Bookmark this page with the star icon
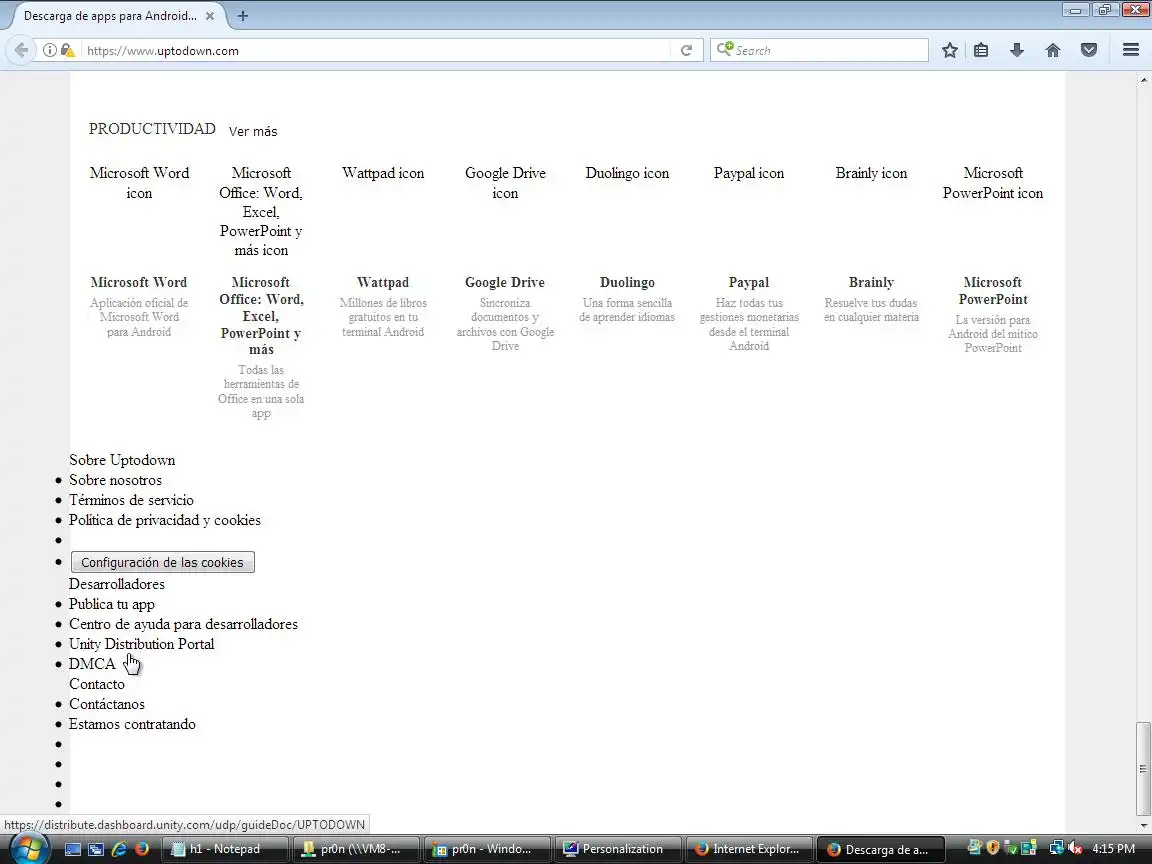Screen dimensions: 1152x864 (x=949, y=50)
